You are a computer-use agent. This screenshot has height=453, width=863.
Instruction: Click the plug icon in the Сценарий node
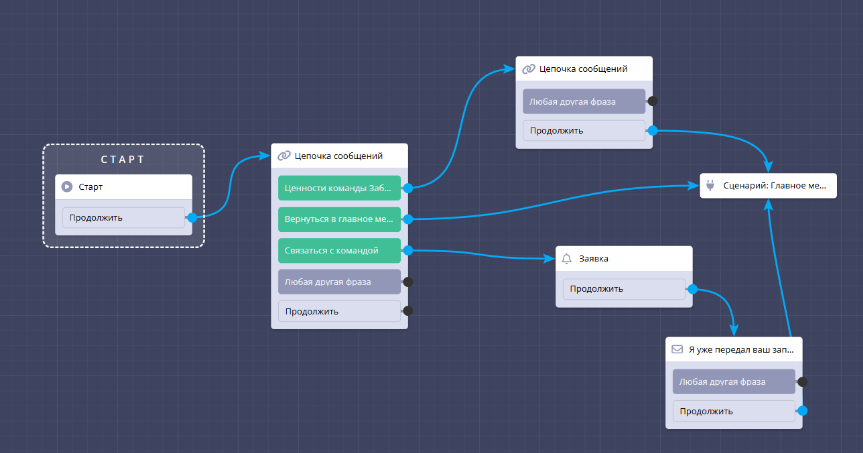(x=710, y=185)
